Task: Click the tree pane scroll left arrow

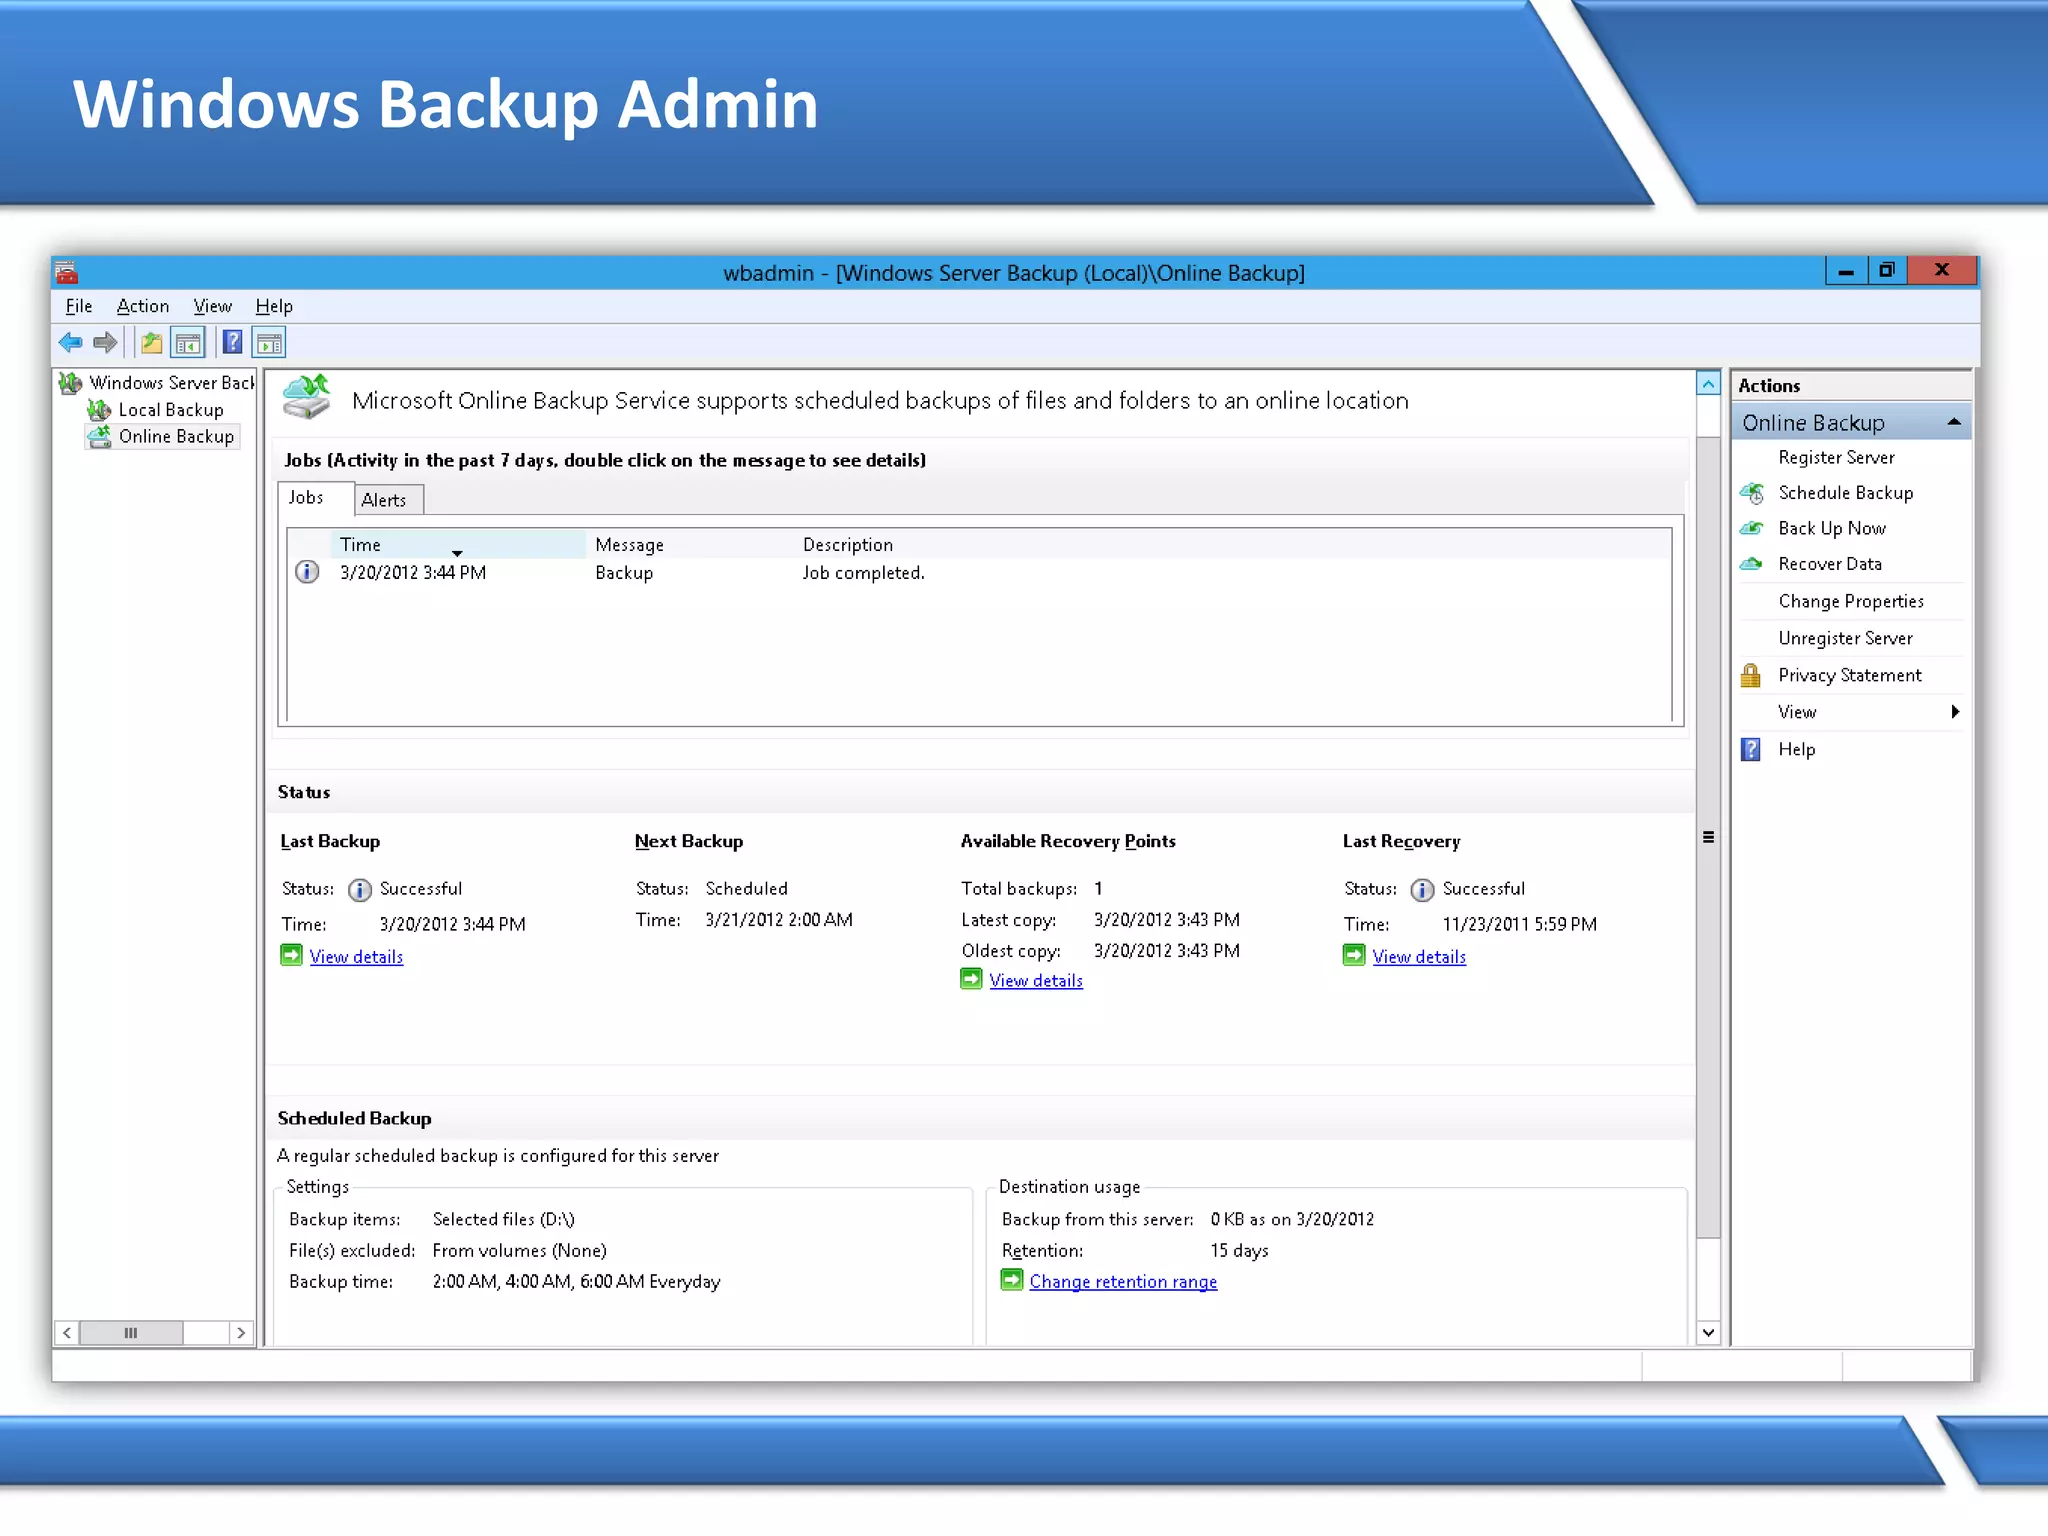Action: (x=66, y=1332)
